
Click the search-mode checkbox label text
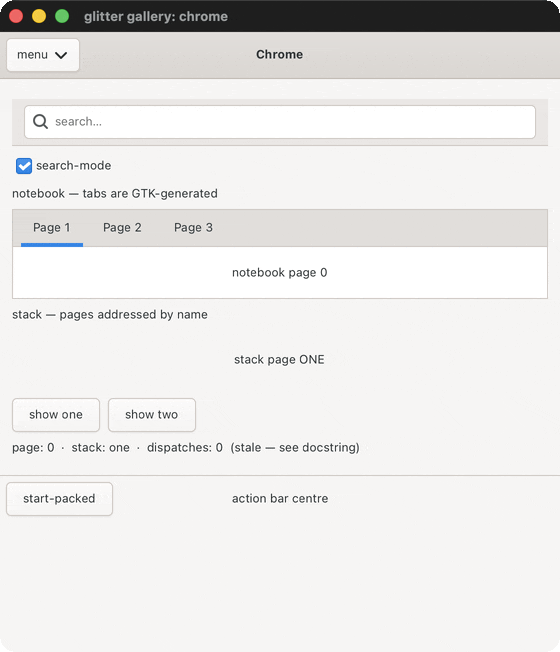click(74, 165)
